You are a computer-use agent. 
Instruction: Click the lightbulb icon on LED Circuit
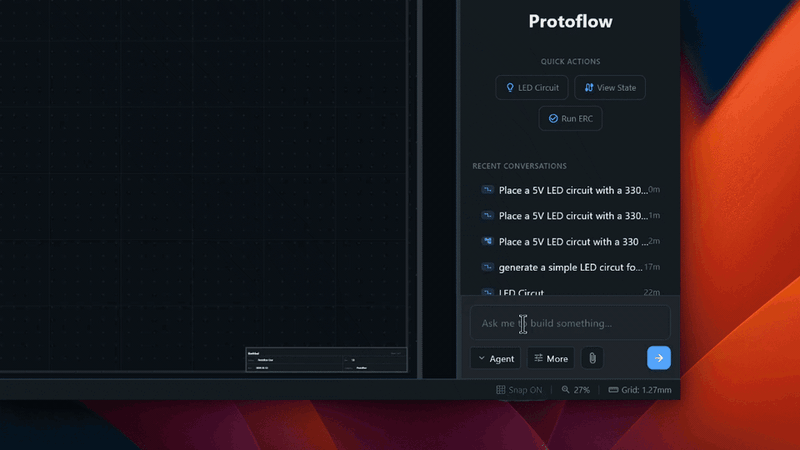pos(510,88)
